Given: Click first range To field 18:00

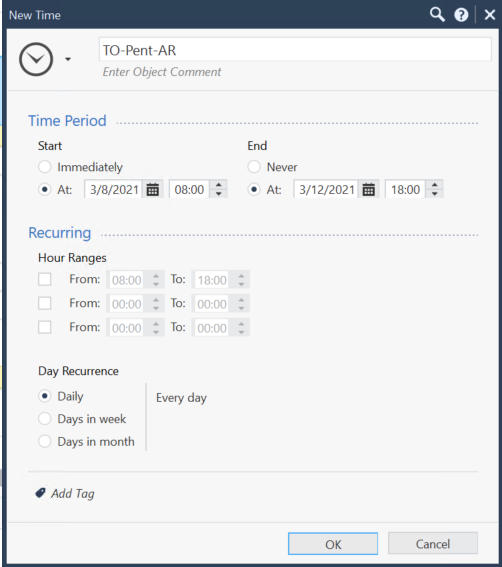Looking at the screenshot, I should point(212,280).
